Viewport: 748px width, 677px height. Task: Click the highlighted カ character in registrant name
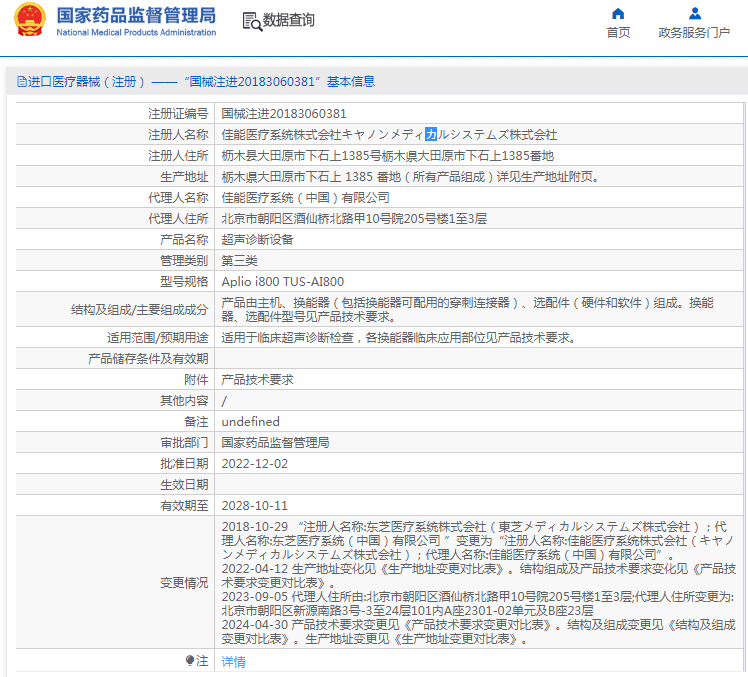tap(431, 135)
